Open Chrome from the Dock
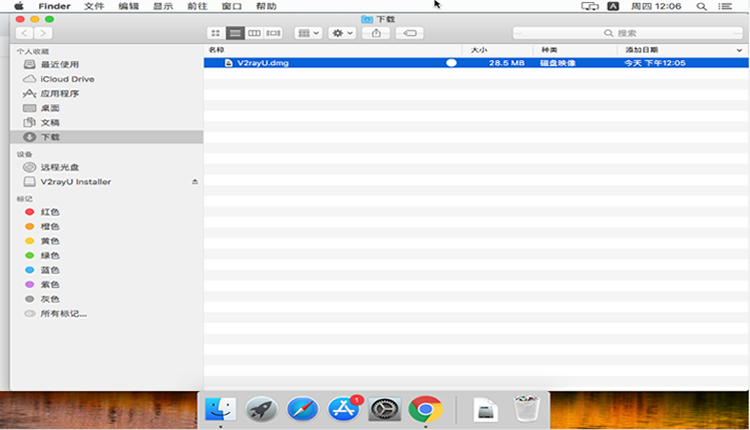750x430 pixels. [425, 409]
